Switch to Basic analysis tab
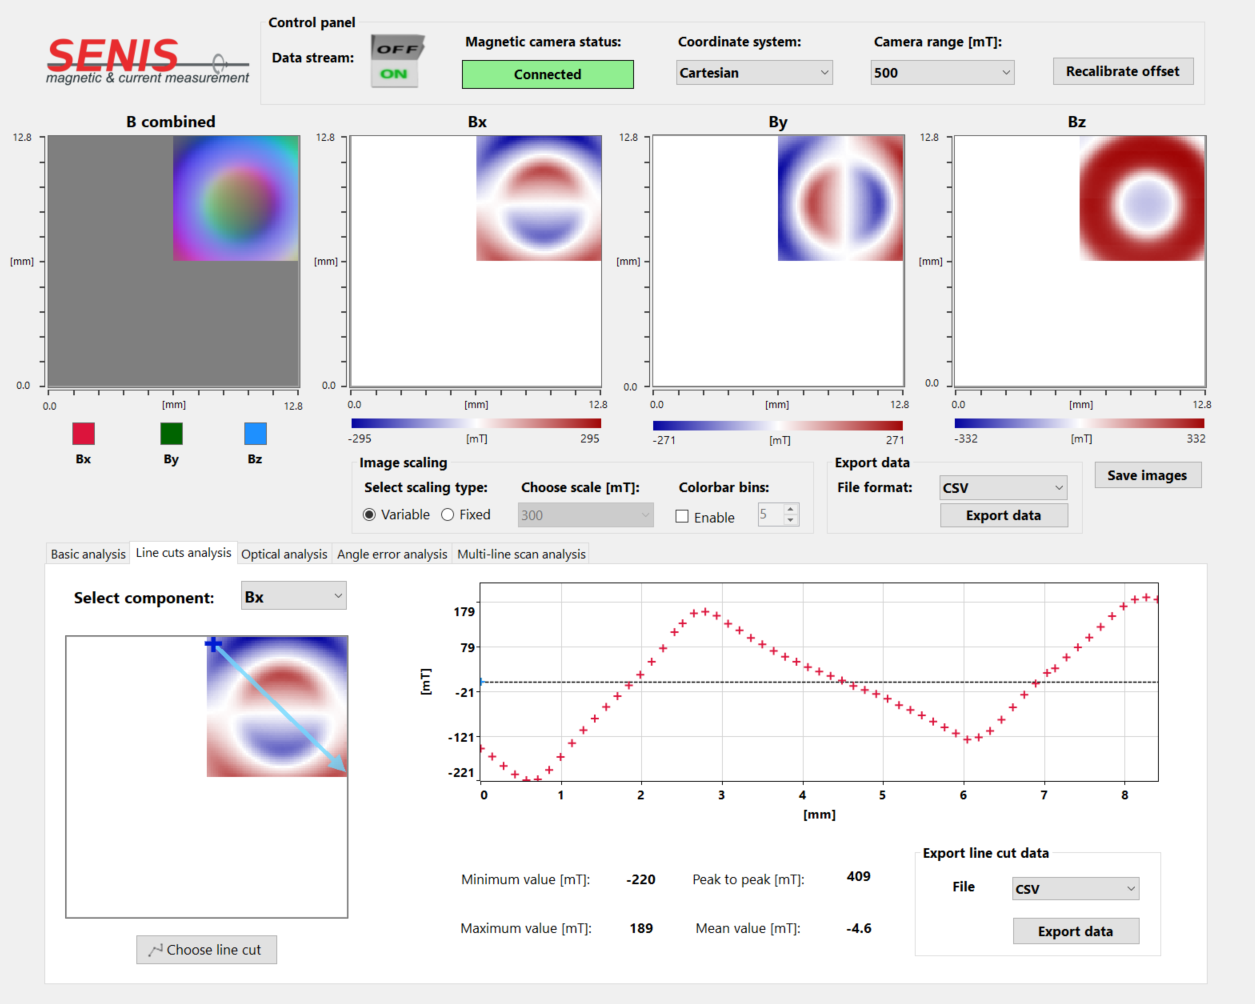The width and height of the screenshot is (1255, 1004). 88,554
